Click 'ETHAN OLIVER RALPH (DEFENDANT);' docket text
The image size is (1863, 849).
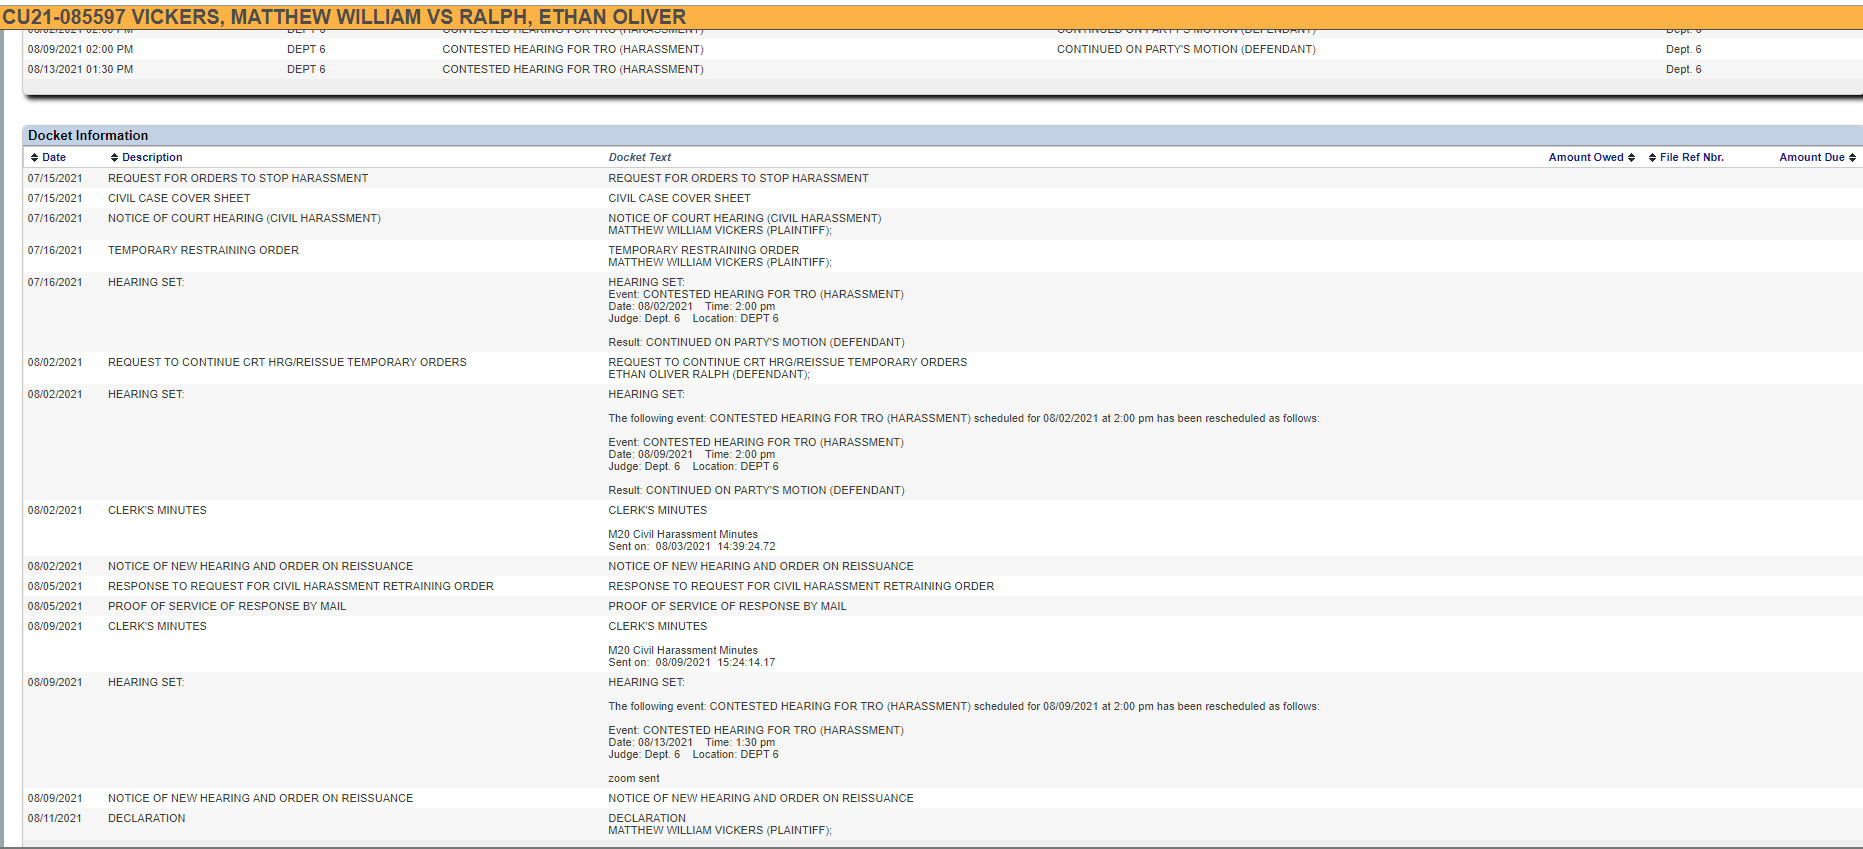(x=709, y=374)
